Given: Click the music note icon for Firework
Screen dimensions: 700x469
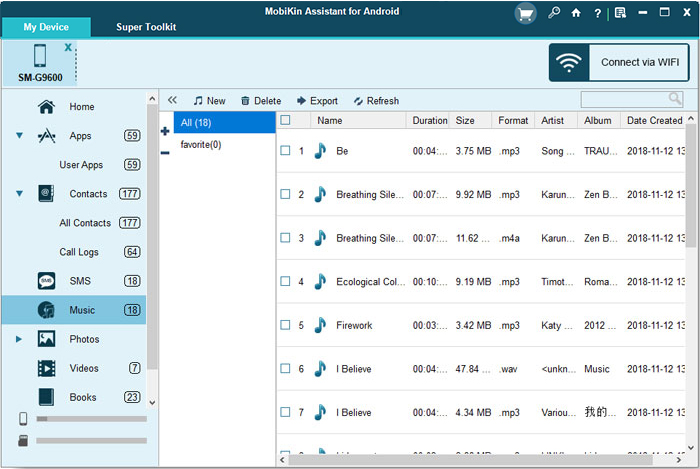Looking at the screenshot, I should tap(320, 325).
